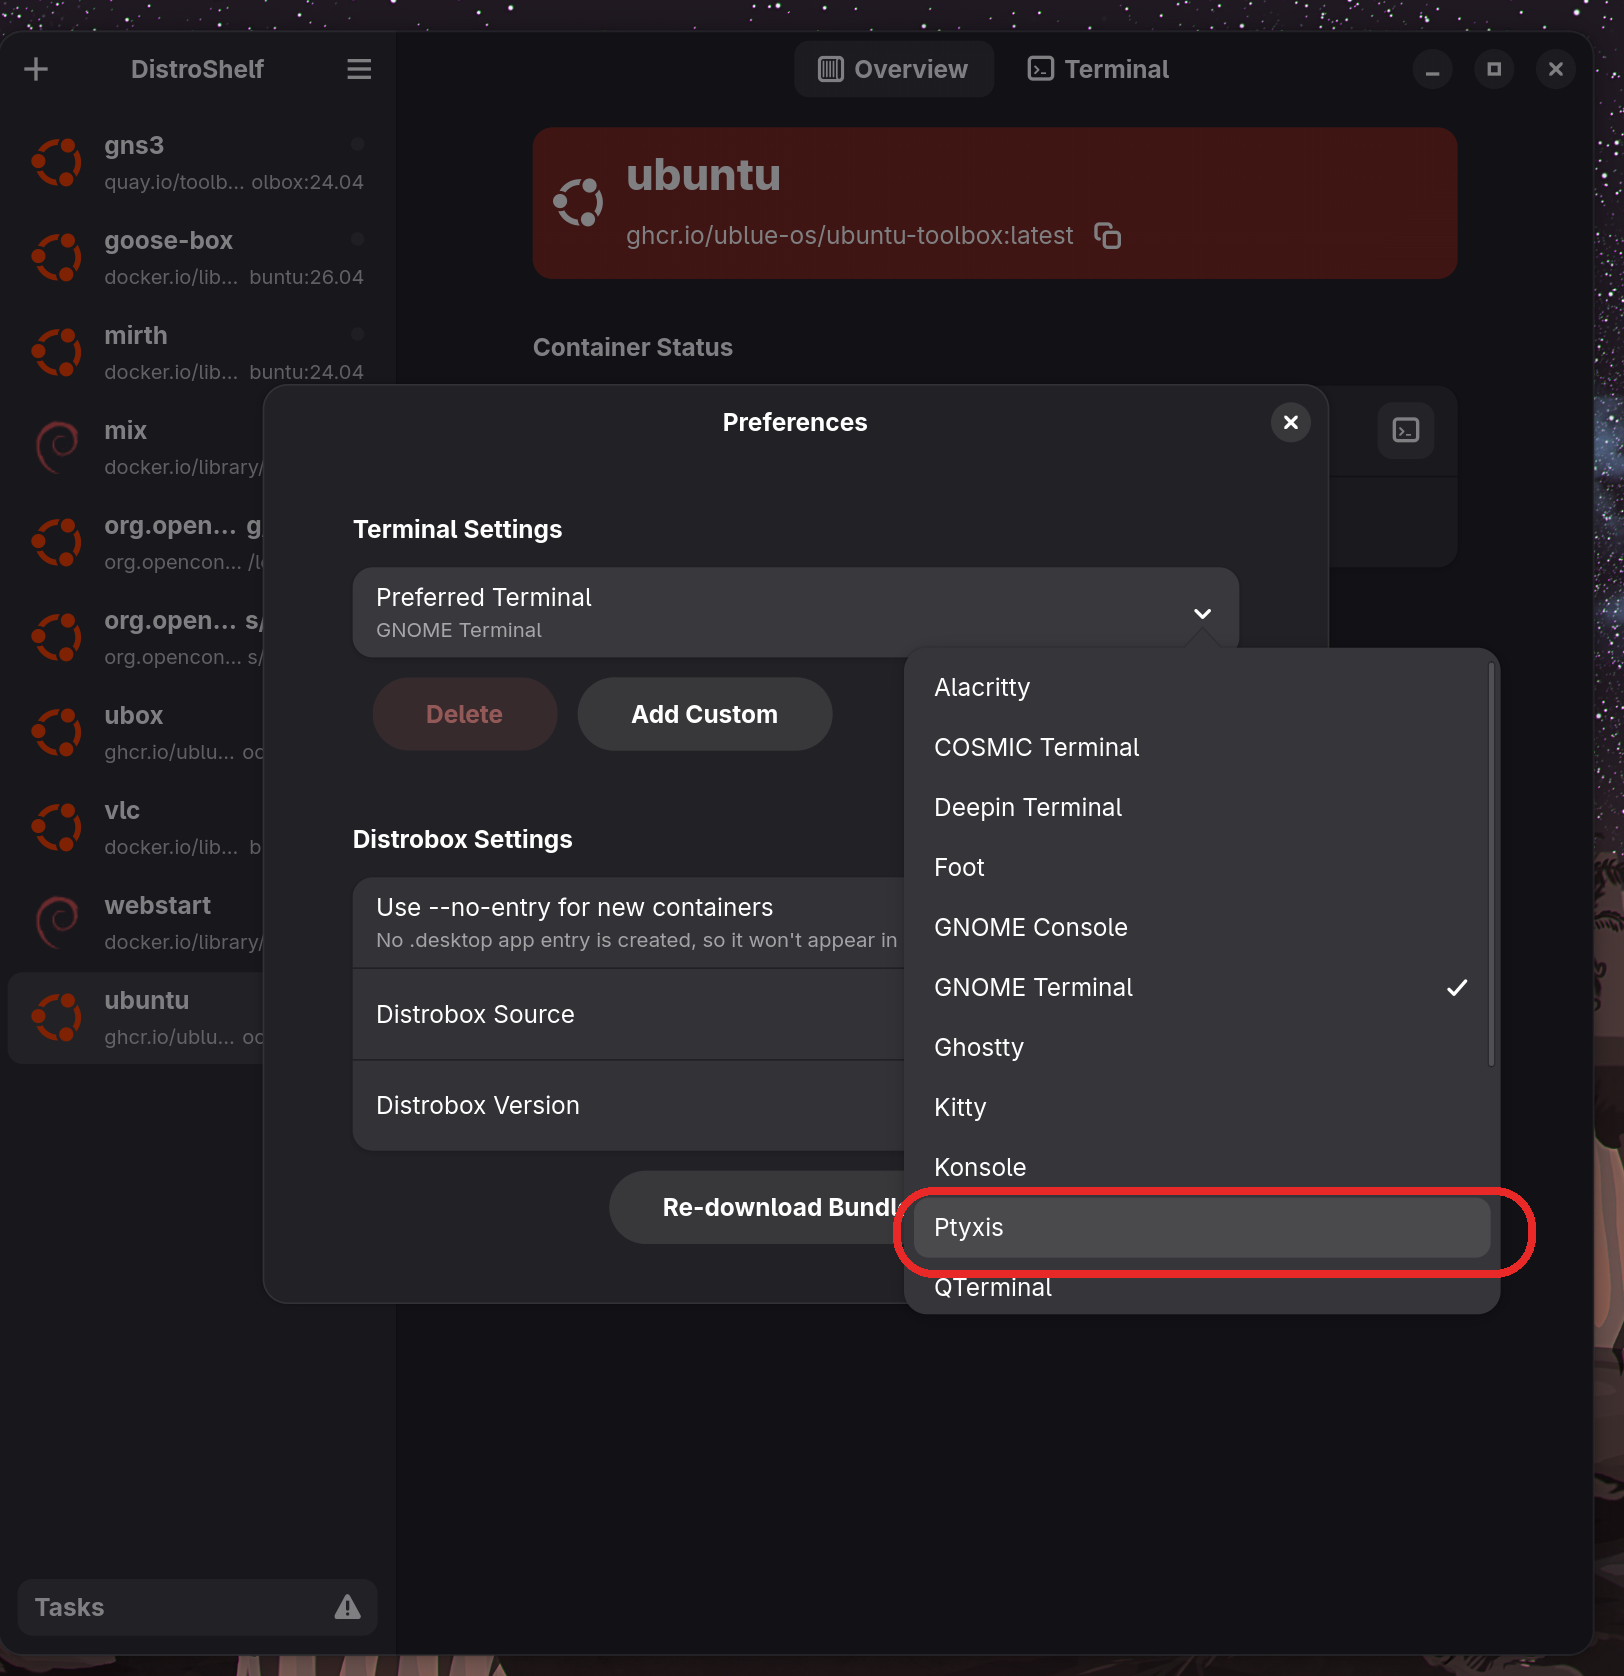Click the Distrobox Source row

point(628,1014)
